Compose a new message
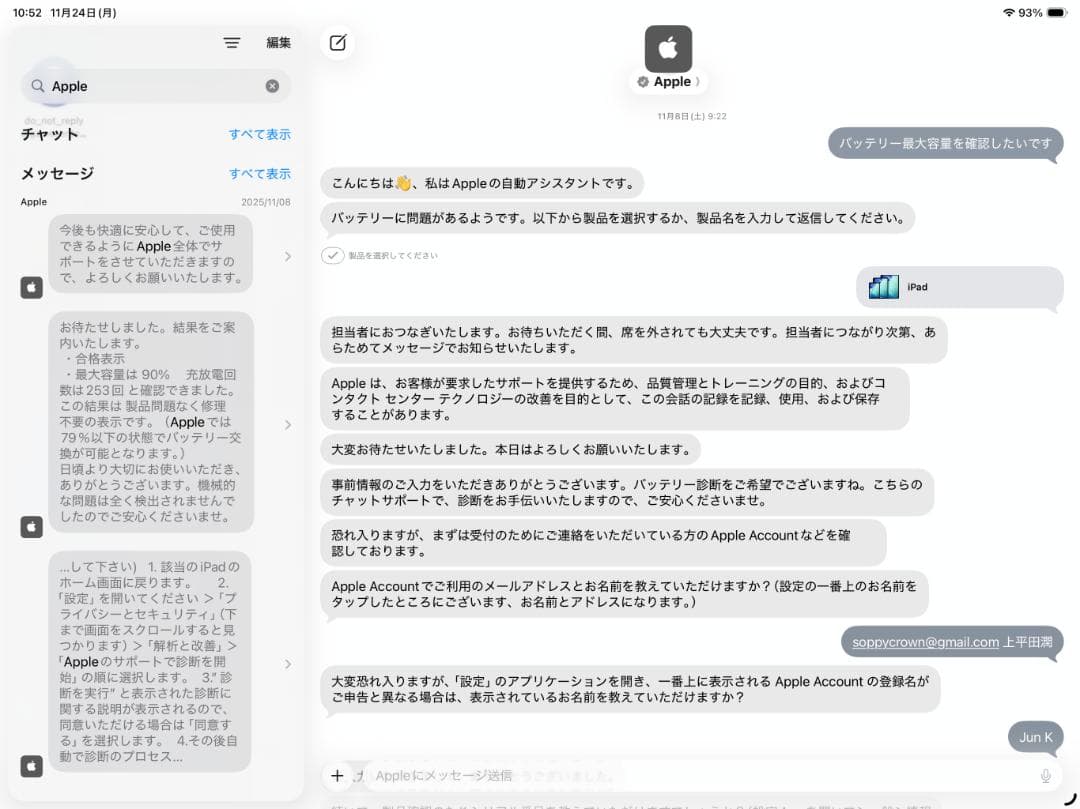 (x=337, y=43)
